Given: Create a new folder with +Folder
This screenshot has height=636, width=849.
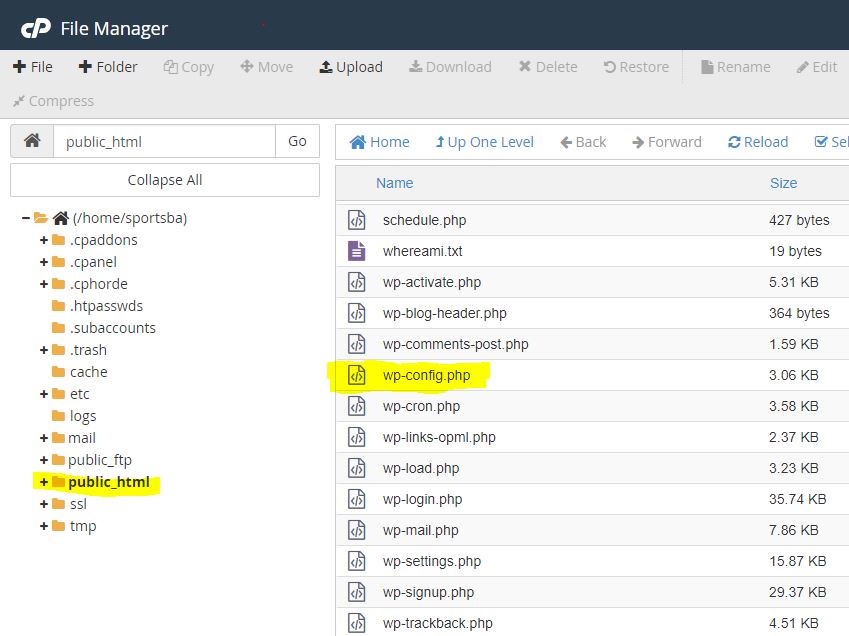Looking at the screenshot, I should (x=106, y=67).
